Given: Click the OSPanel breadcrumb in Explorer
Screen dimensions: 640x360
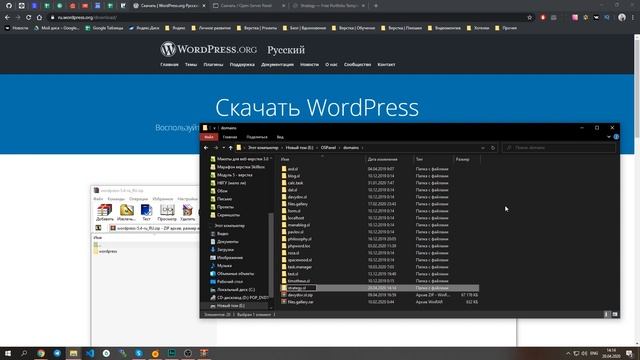Looking at the screenshot, I should tap(328, 148).
